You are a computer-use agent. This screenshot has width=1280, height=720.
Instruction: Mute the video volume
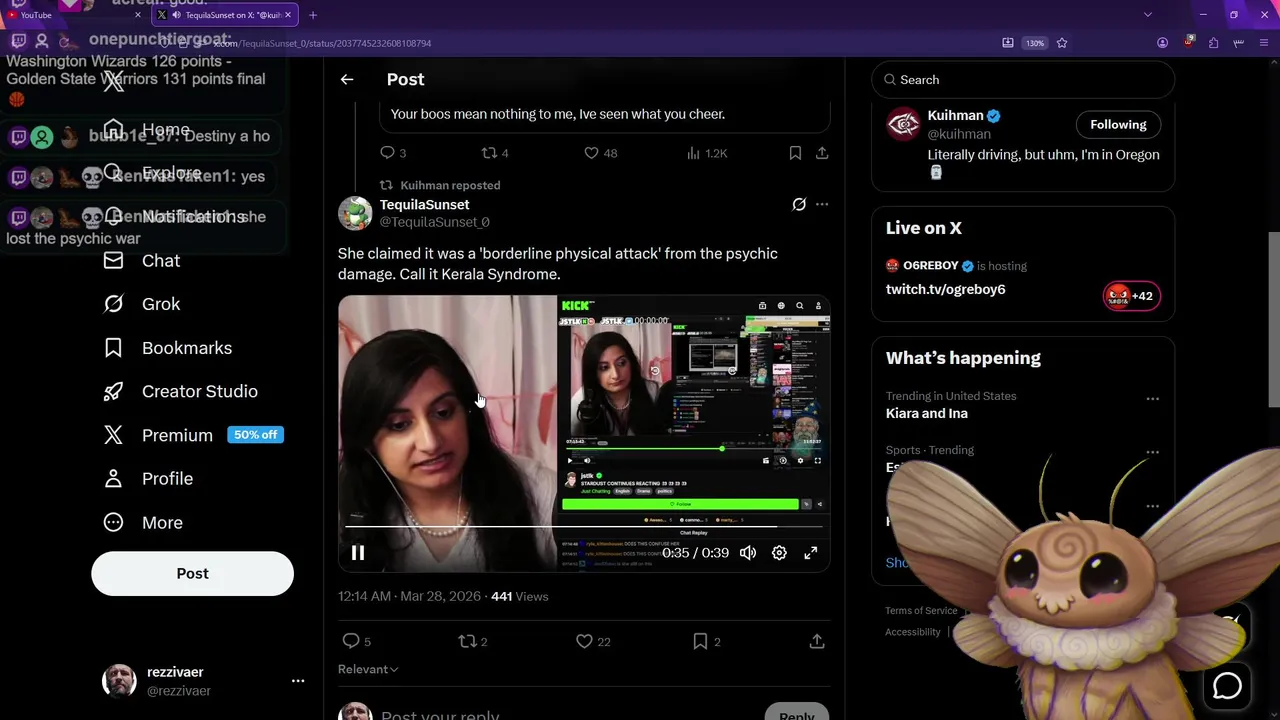748,553
